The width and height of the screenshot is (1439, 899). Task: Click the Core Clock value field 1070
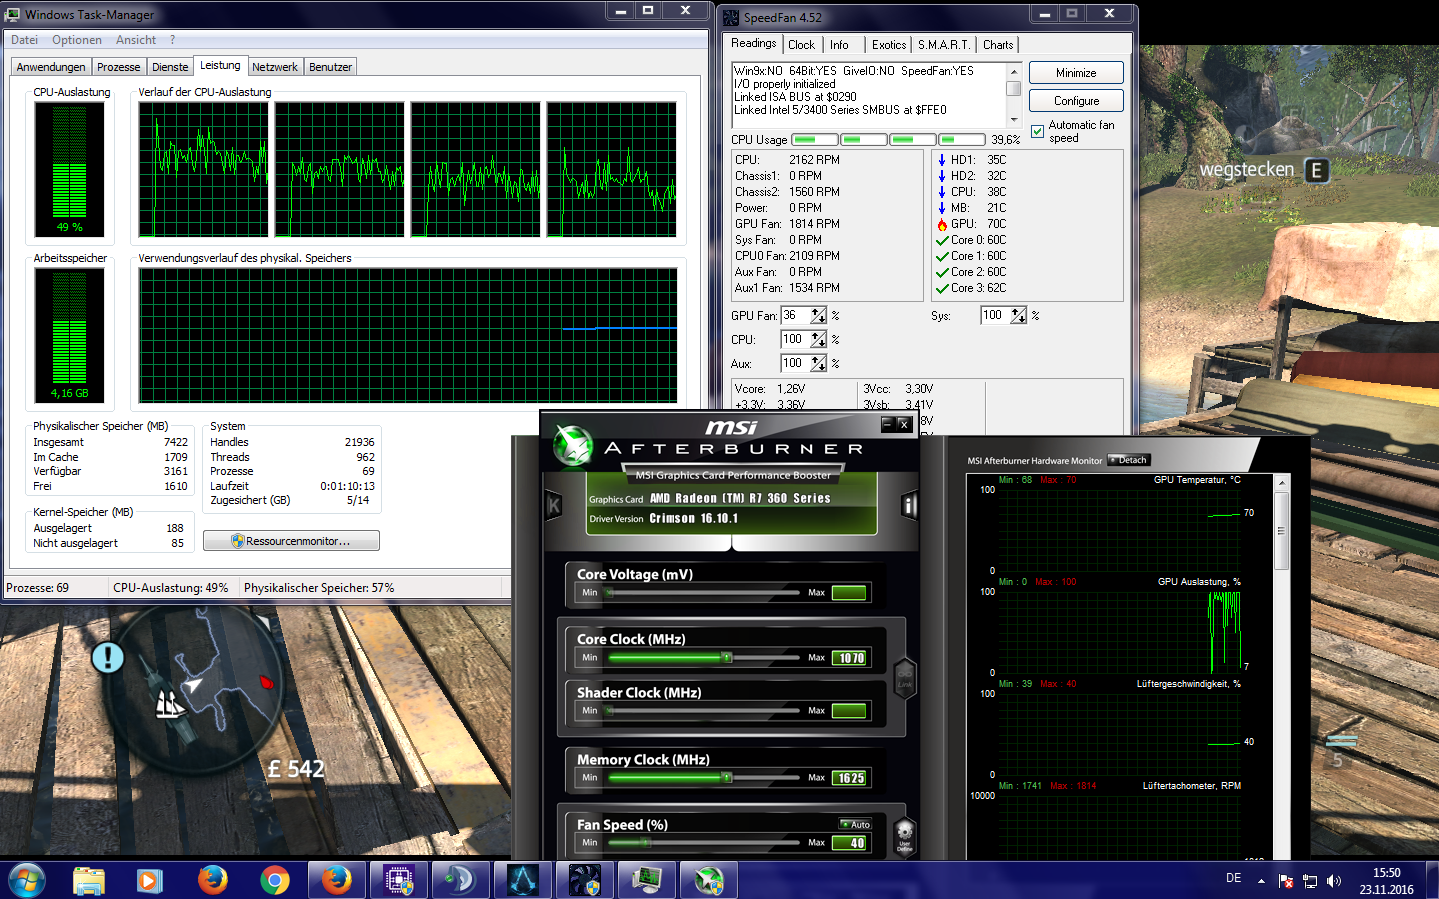tap(850, 658)
